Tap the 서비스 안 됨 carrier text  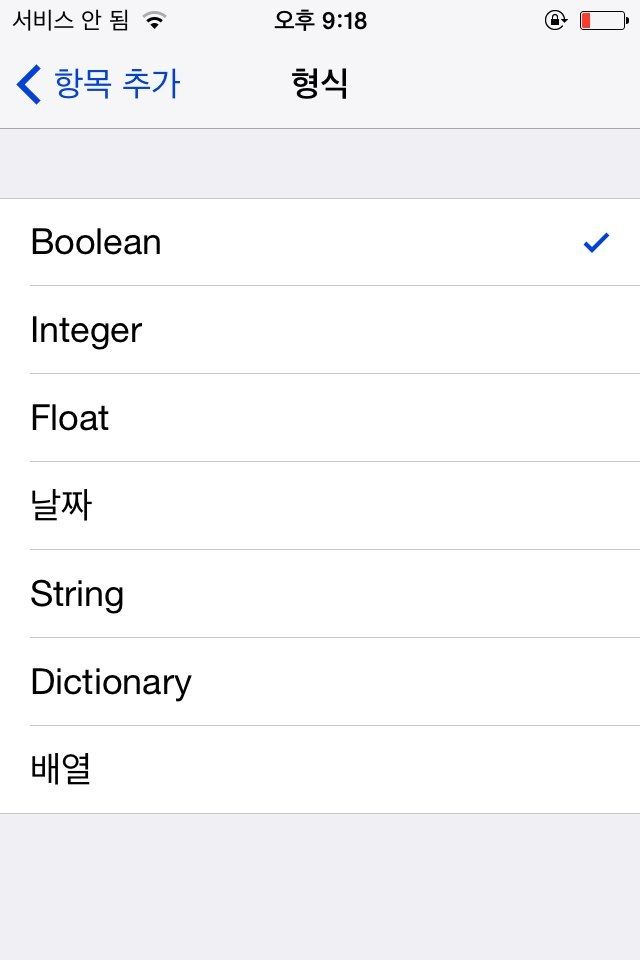70,21
